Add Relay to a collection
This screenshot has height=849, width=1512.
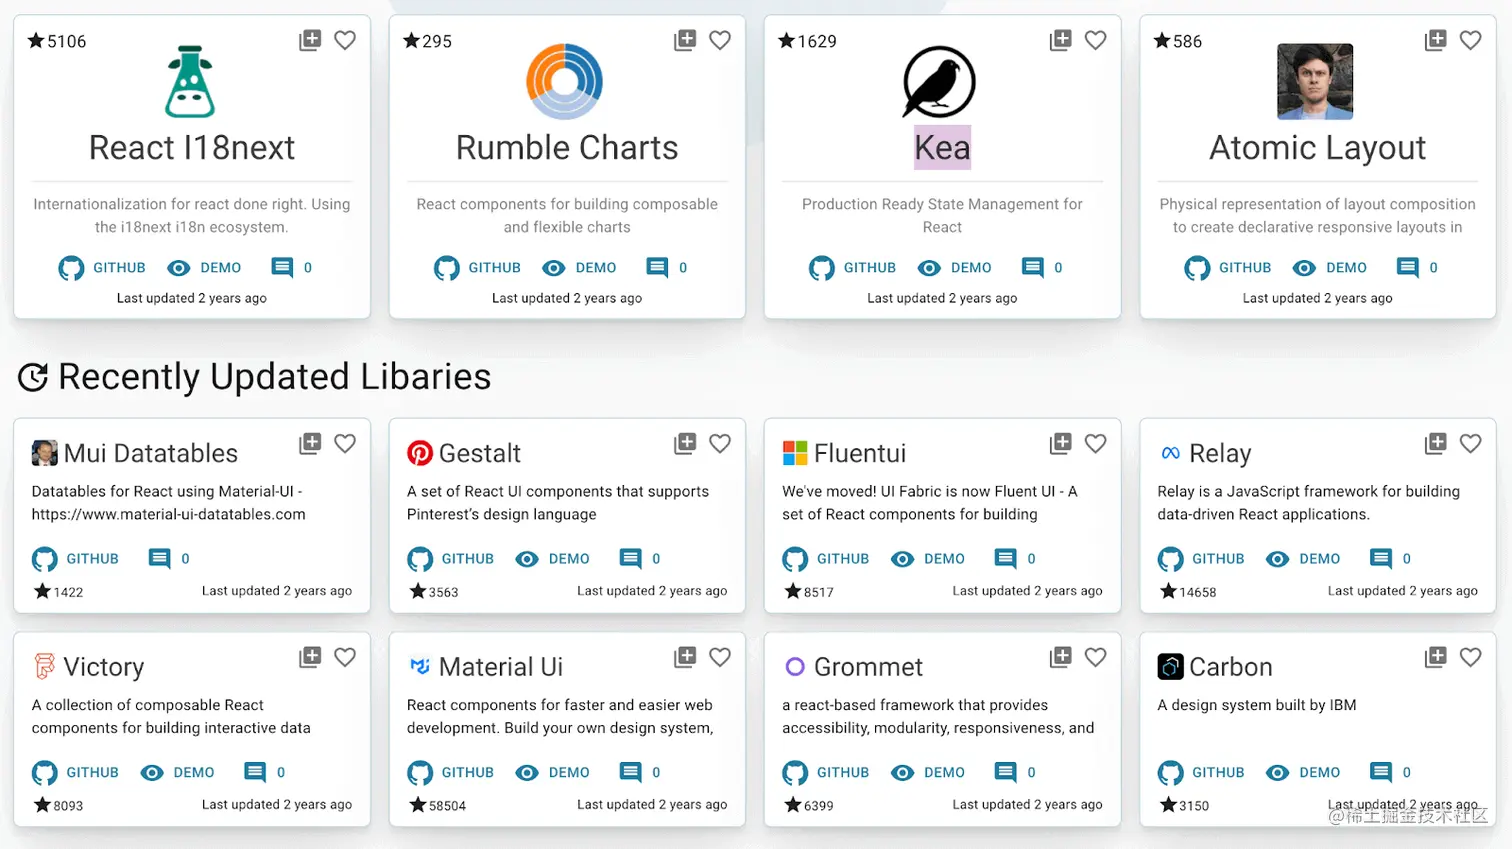pos(1436,443)
